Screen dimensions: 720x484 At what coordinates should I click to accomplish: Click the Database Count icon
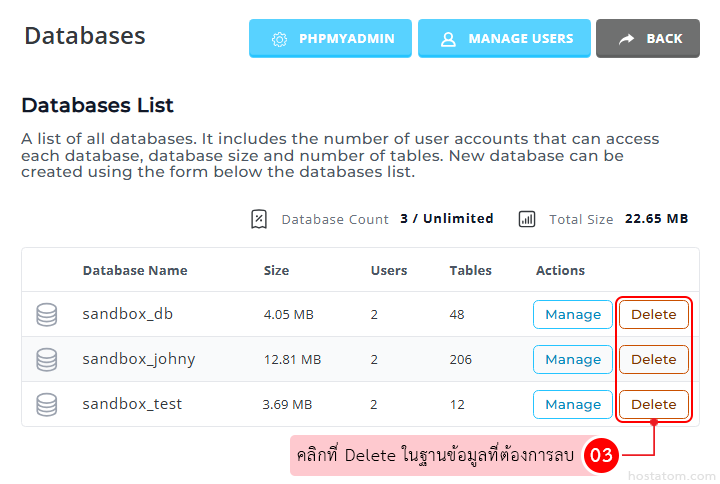point(259,219)
